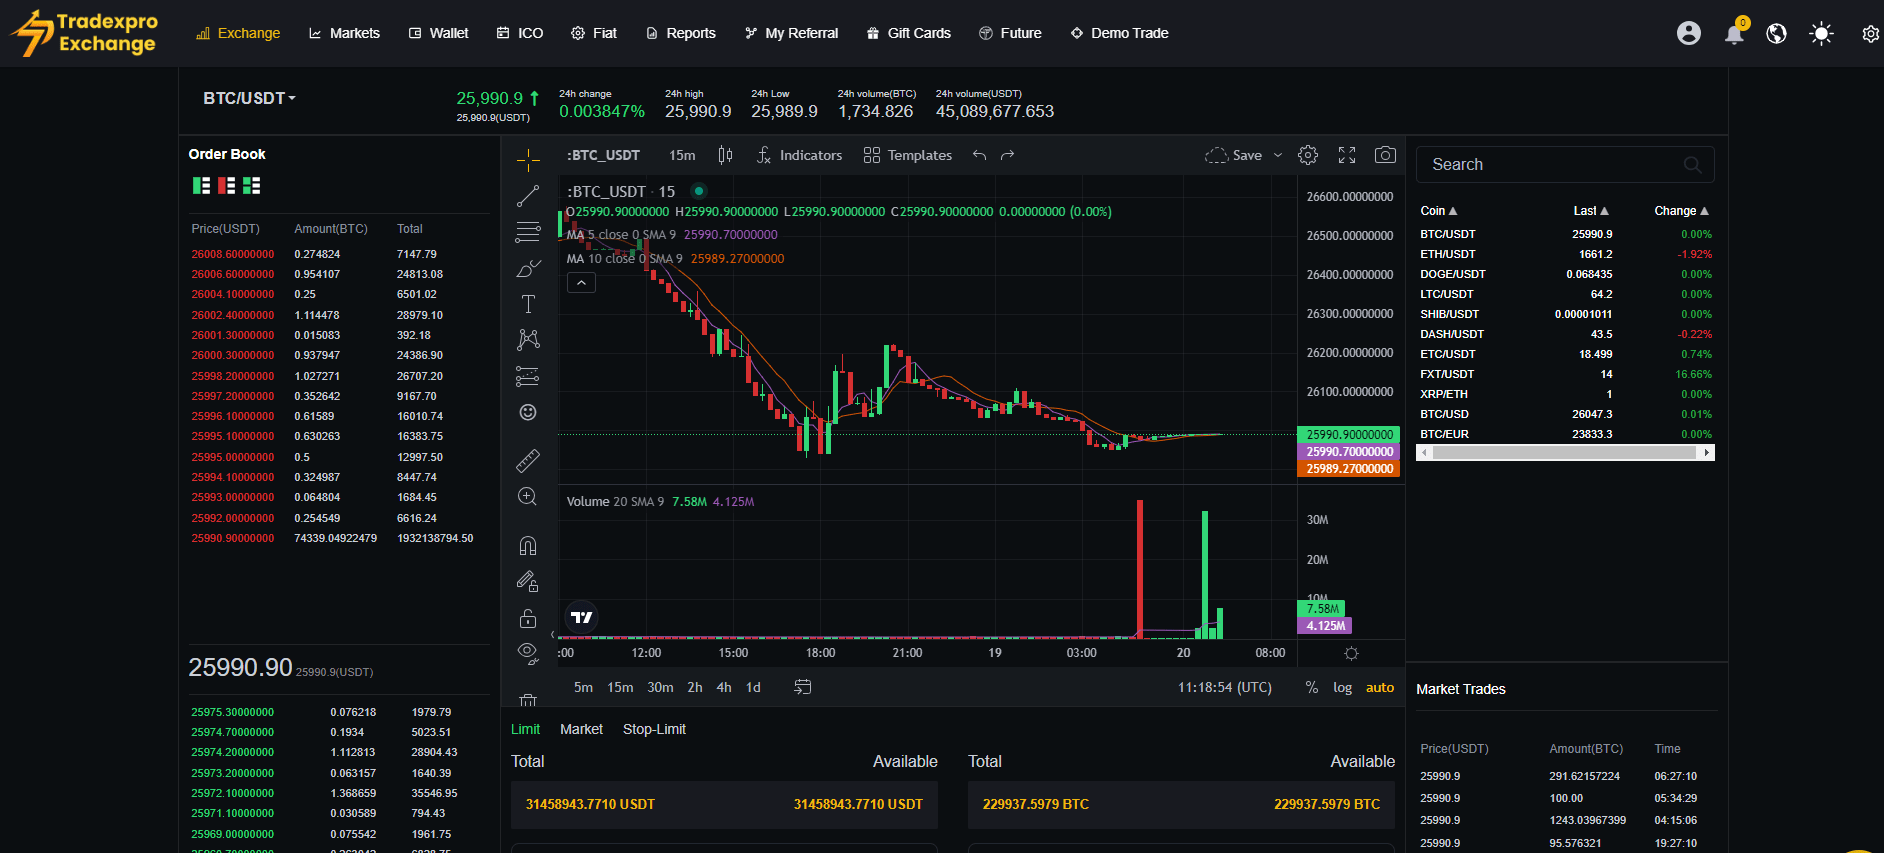Select the text annotation tool
1884x853 pixels.
pyautogui.click(x=528, y=304)
